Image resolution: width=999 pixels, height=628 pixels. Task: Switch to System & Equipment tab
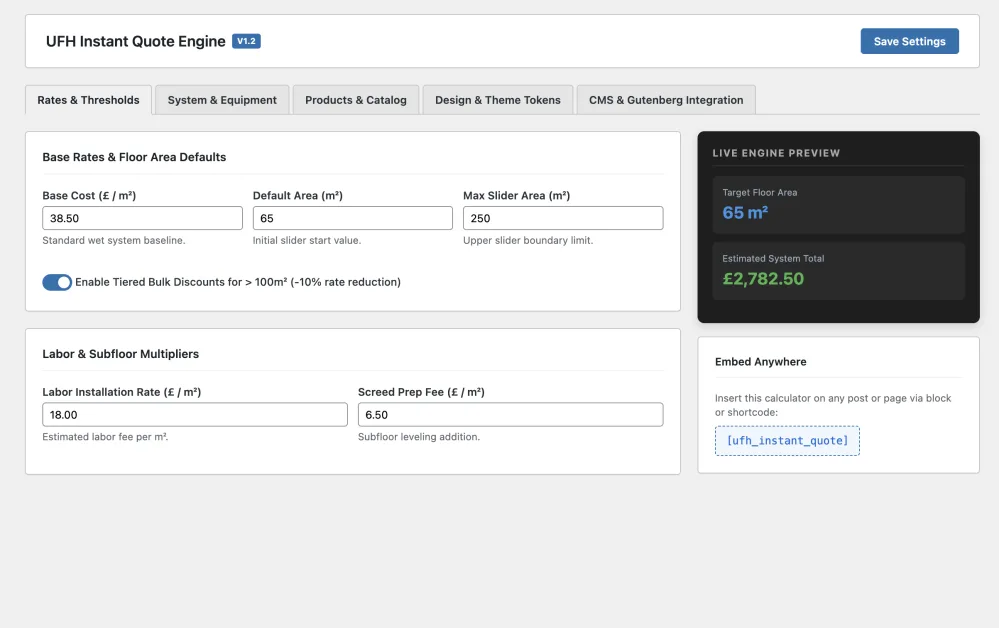[x=222, y=100]
